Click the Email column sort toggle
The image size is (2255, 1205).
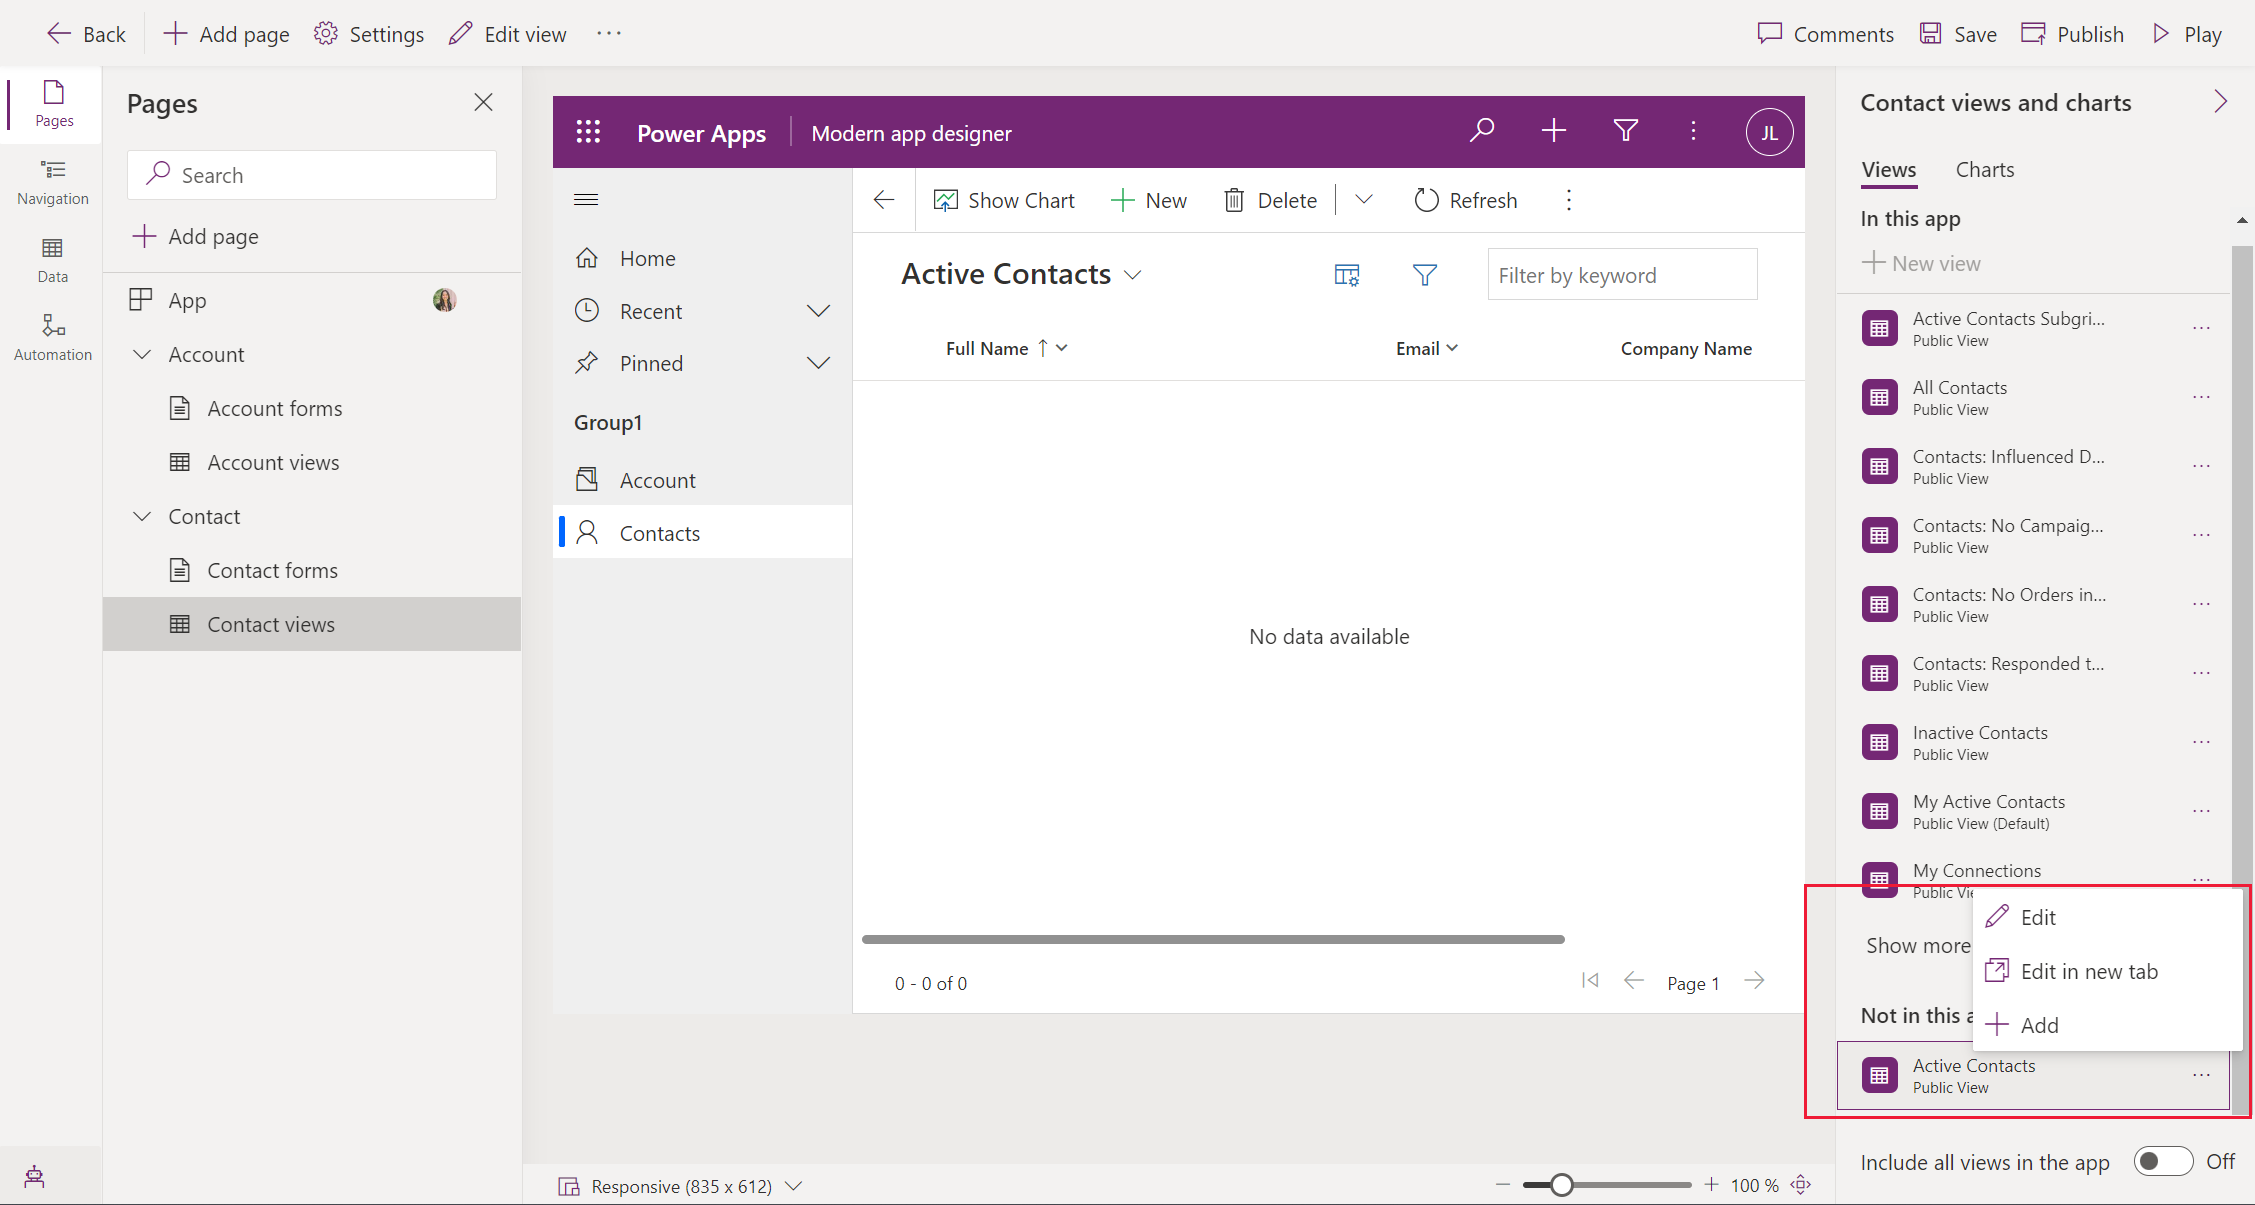coord(1454,349)
